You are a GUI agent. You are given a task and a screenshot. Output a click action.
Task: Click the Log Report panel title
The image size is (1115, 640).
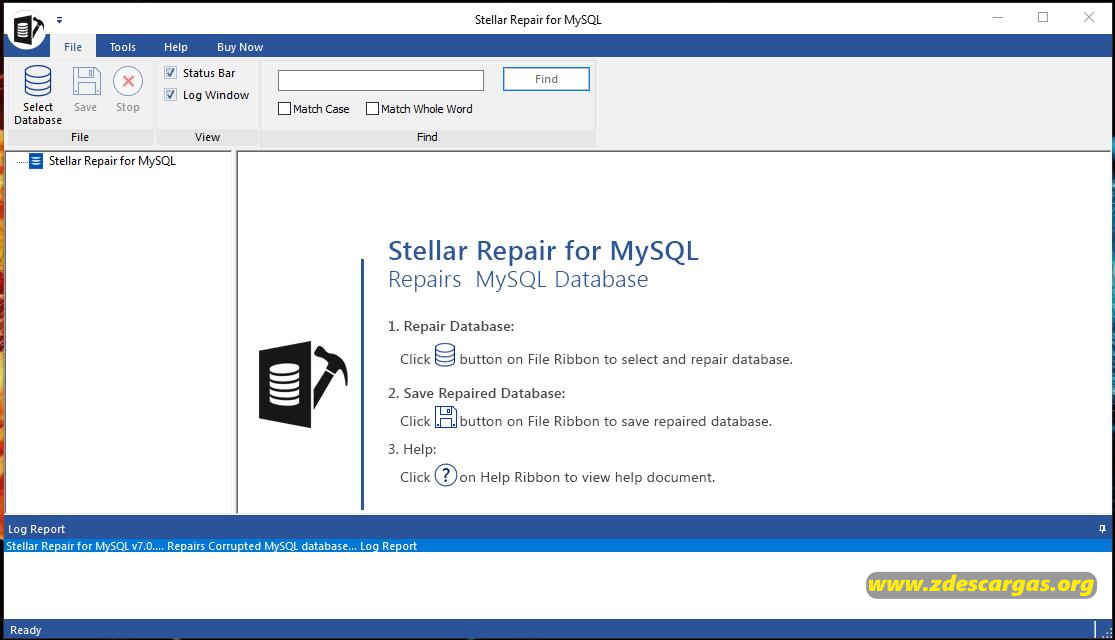click(36, 529)
